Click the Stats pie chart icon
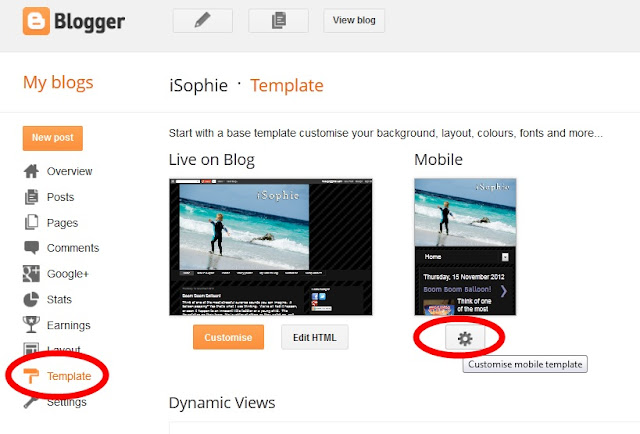 point(31,299)
